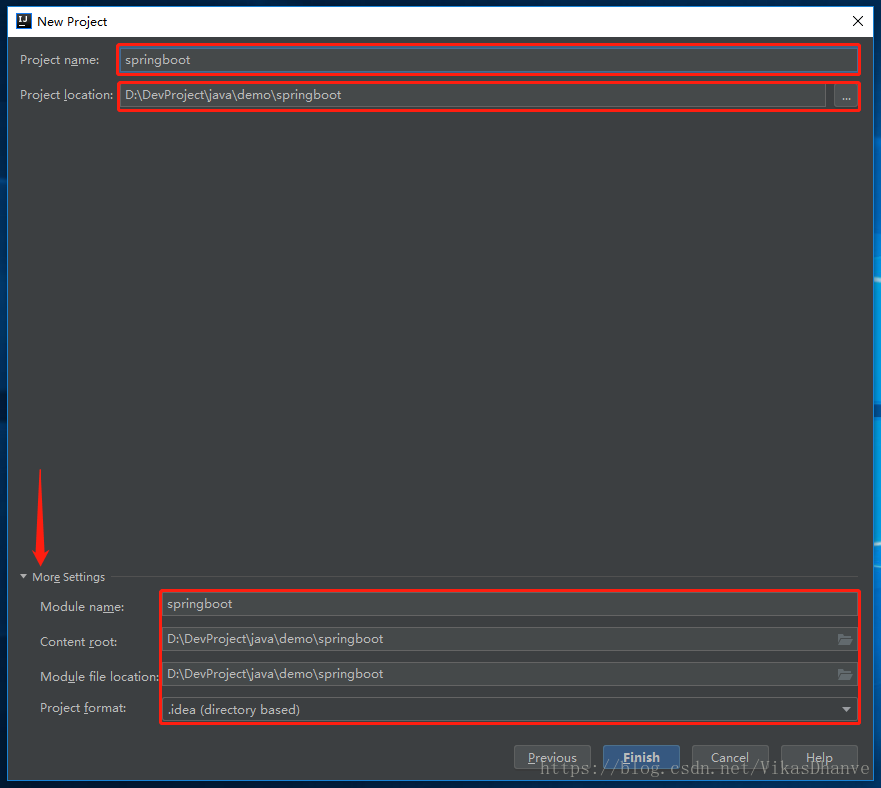Screen dimensions: 881x788
Task: Click the 'Project format:' label
Action: [x=83, y=708]
